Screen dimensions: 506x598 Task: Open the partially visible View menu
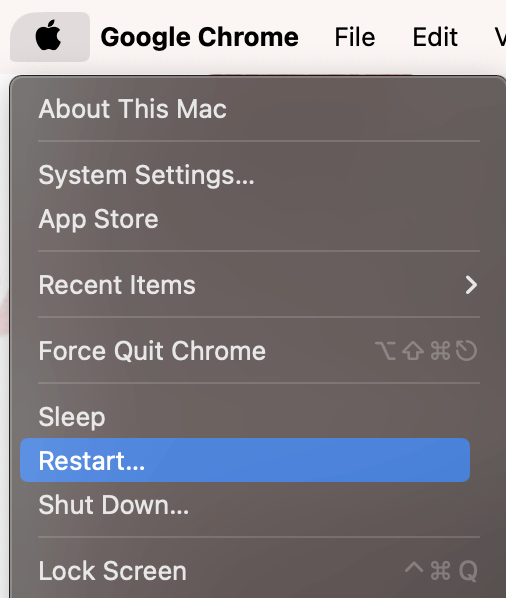500,37
